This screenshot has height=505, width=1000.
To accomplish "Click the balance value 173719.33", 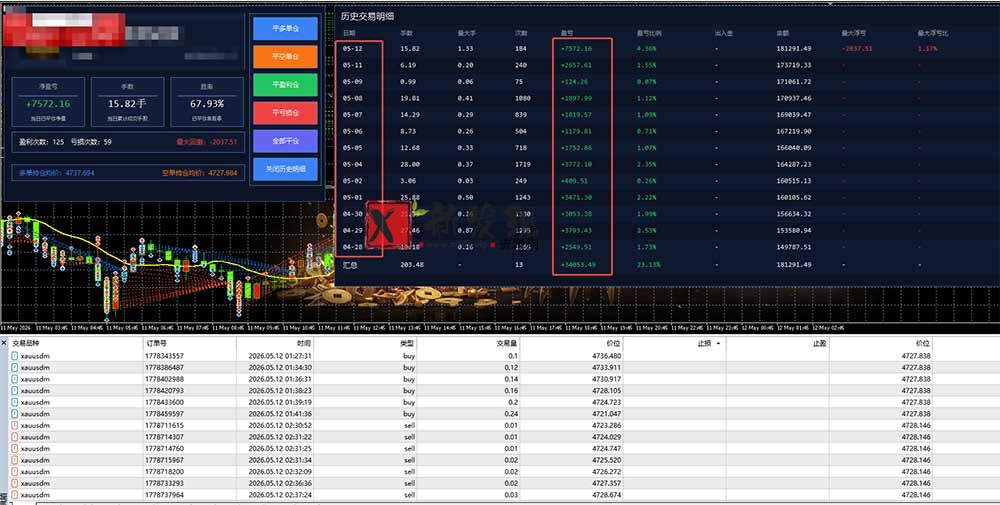I will [x=793, y=65].
